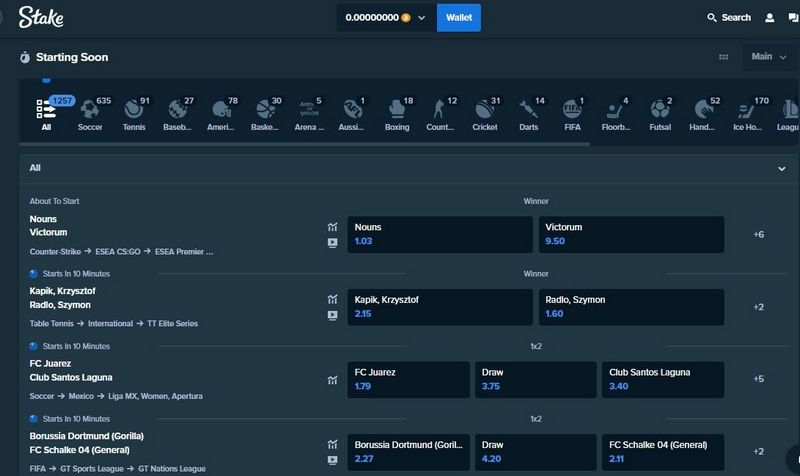Show +2 more markets for Kapik match
Viewport: 800px width, 476px height.
pos(759,307)
